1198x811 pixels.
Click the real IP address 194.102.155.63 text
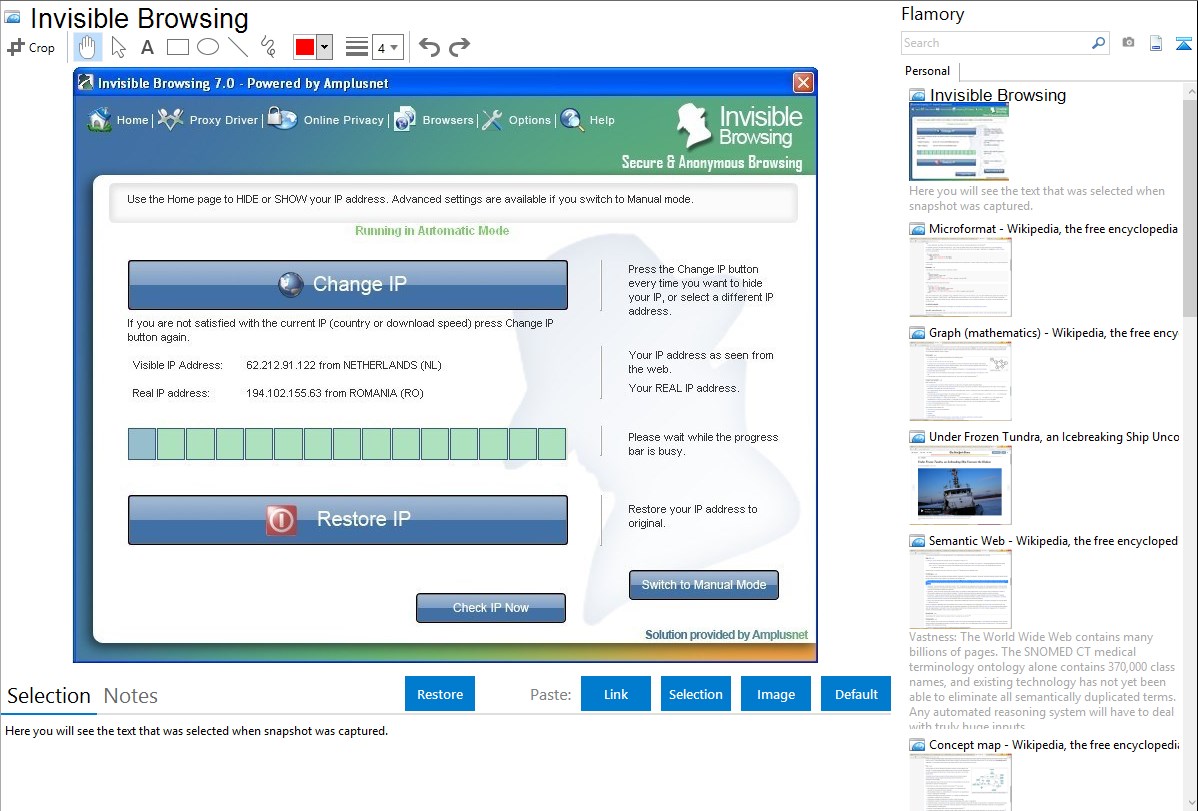point(335,394)
